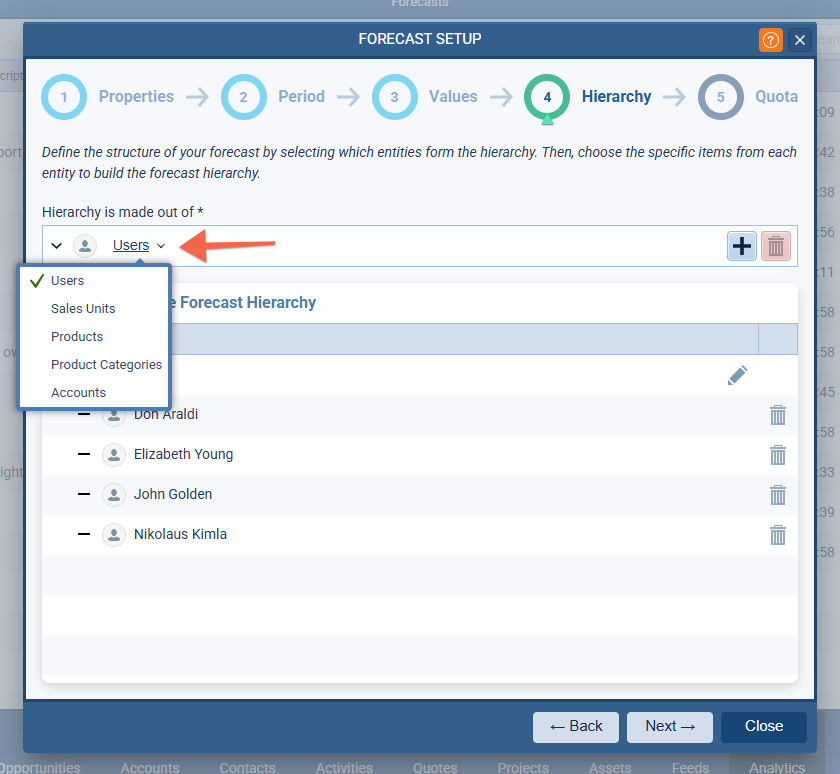Choose Product Categories in dropdown list
The width and height of the screenshot is (840, 774).
click(106, 365)
